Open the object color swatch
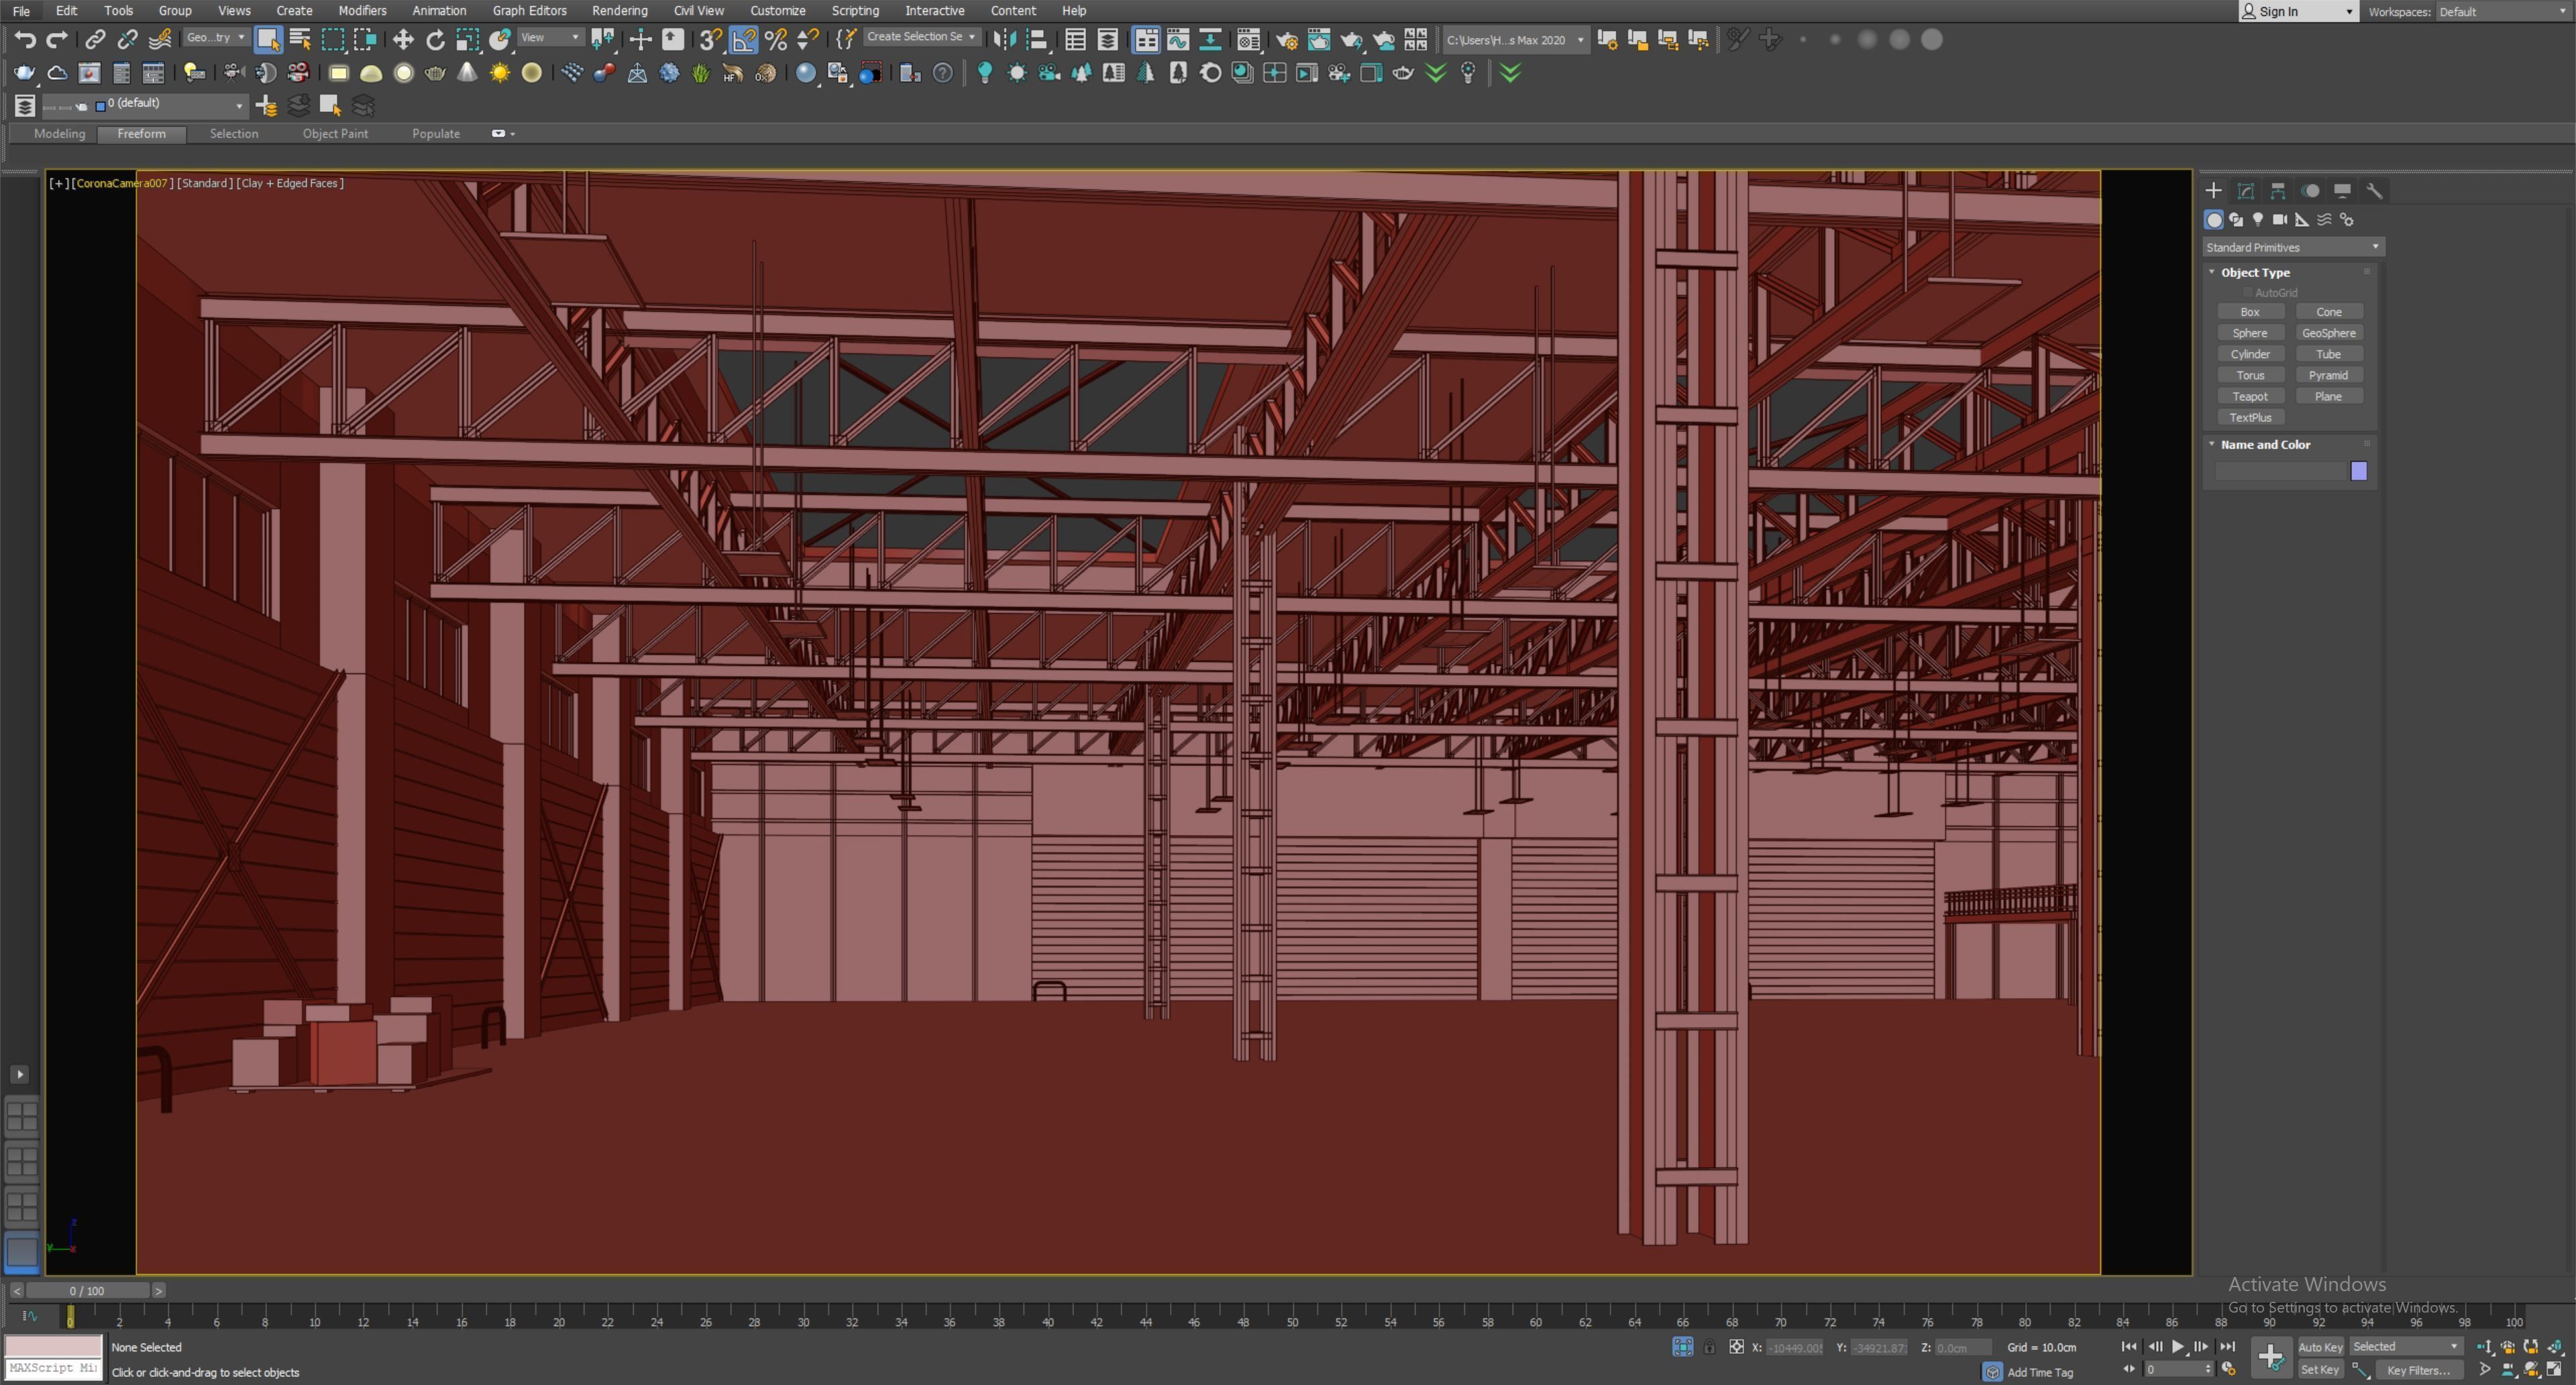 tap(2359, 471)
